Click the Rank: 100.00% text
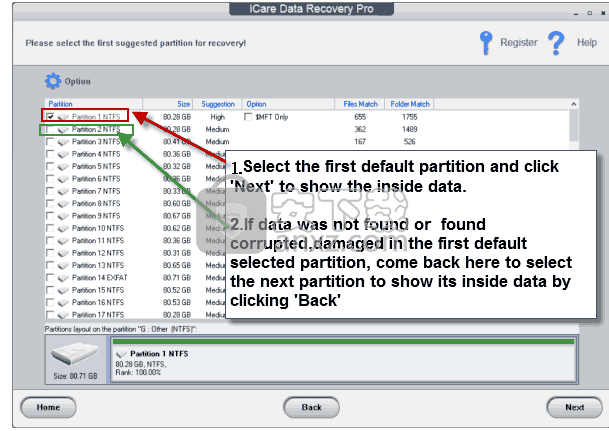609x431 pixels. tap(138, 372)
